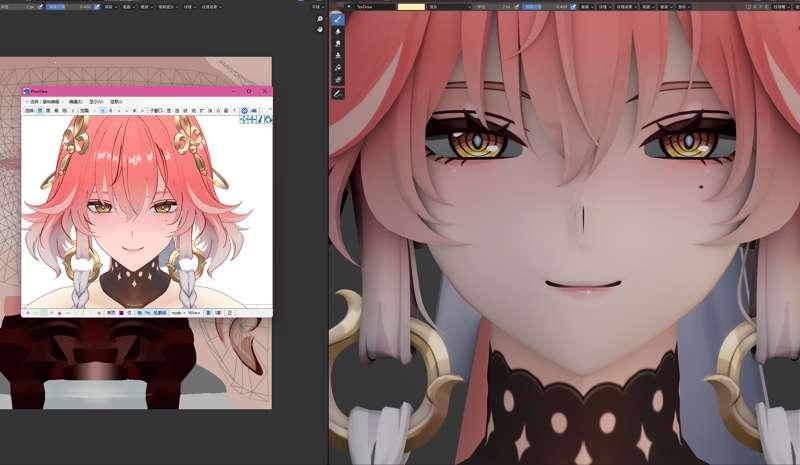Viewport: 800px width, 465px height.
Task: Open the 信息 Info menu in the PmxView window
Action: (116, 102)
